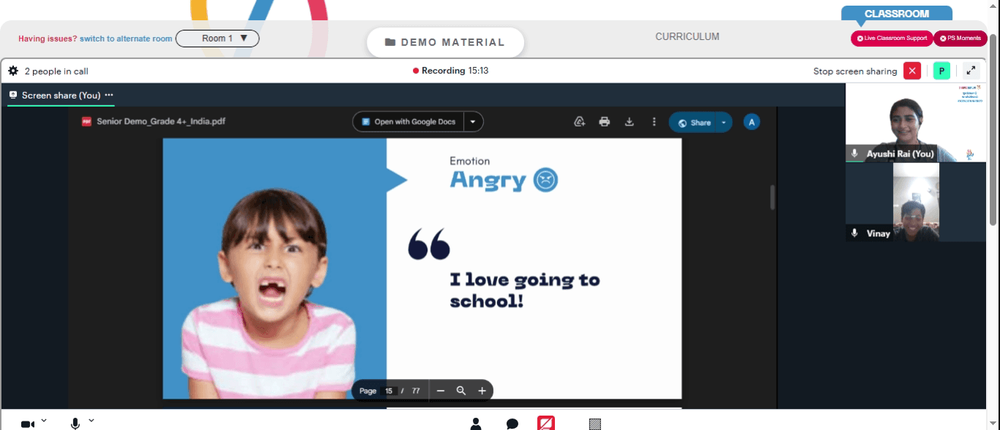Select the Screen share (You) tab
Screen dimensions: 1000x430
(61, 95)
